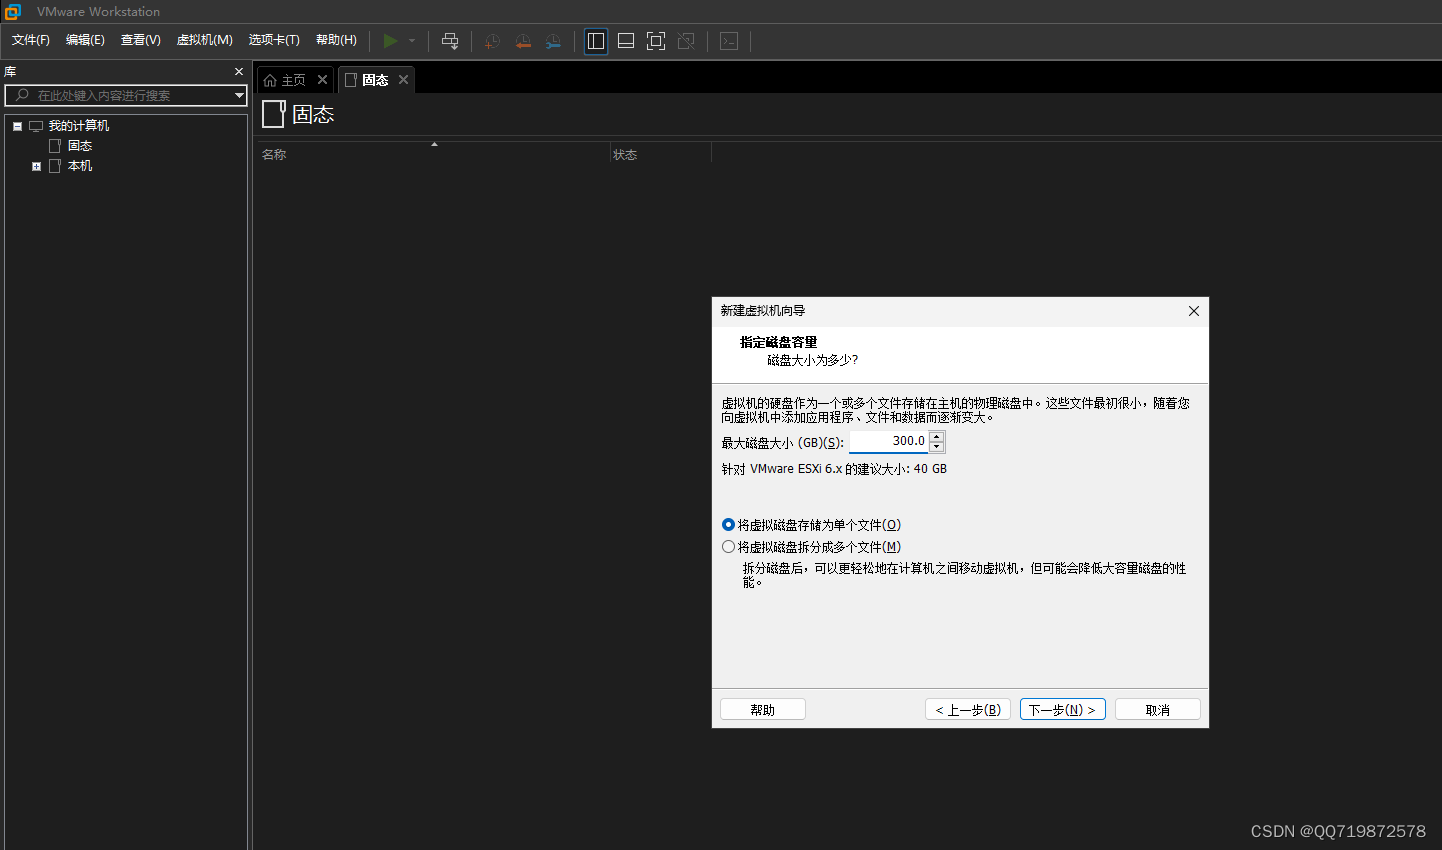Open the 查看(V) menu
1442x850 pixels.
(141, 40)
